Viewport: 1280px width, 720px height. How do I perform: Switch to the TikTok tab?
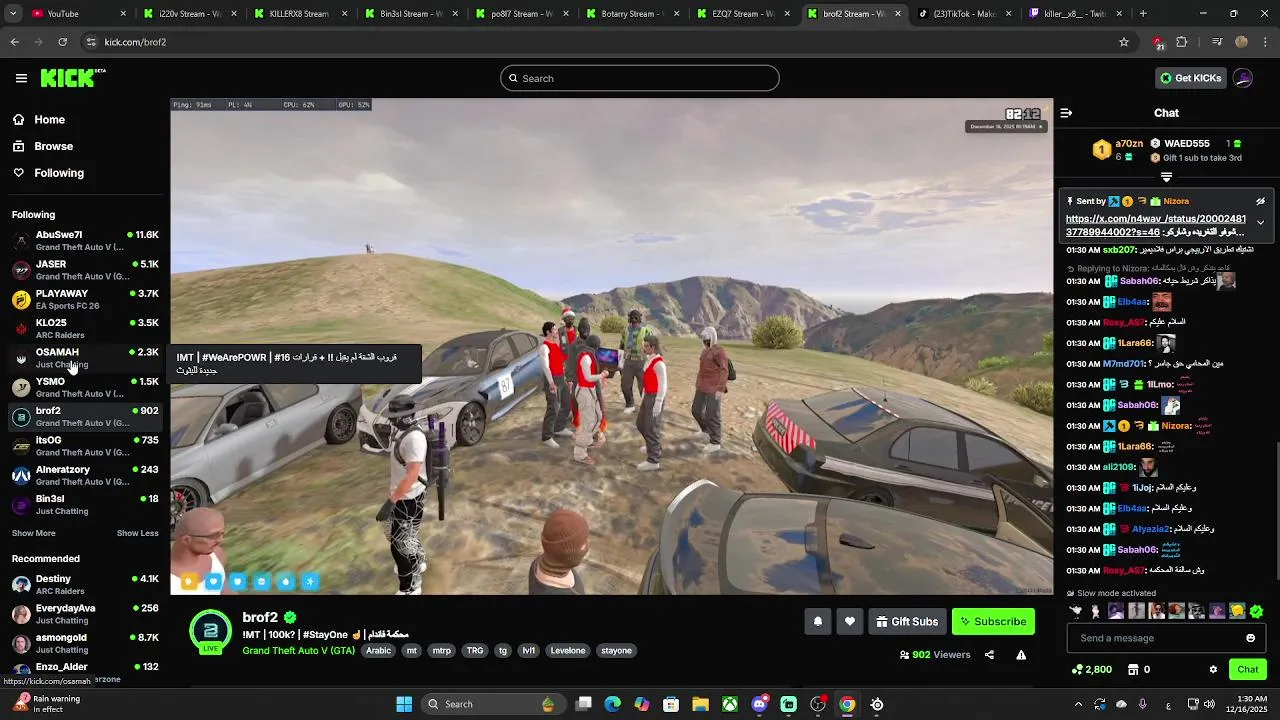click(x=965, y=14)
